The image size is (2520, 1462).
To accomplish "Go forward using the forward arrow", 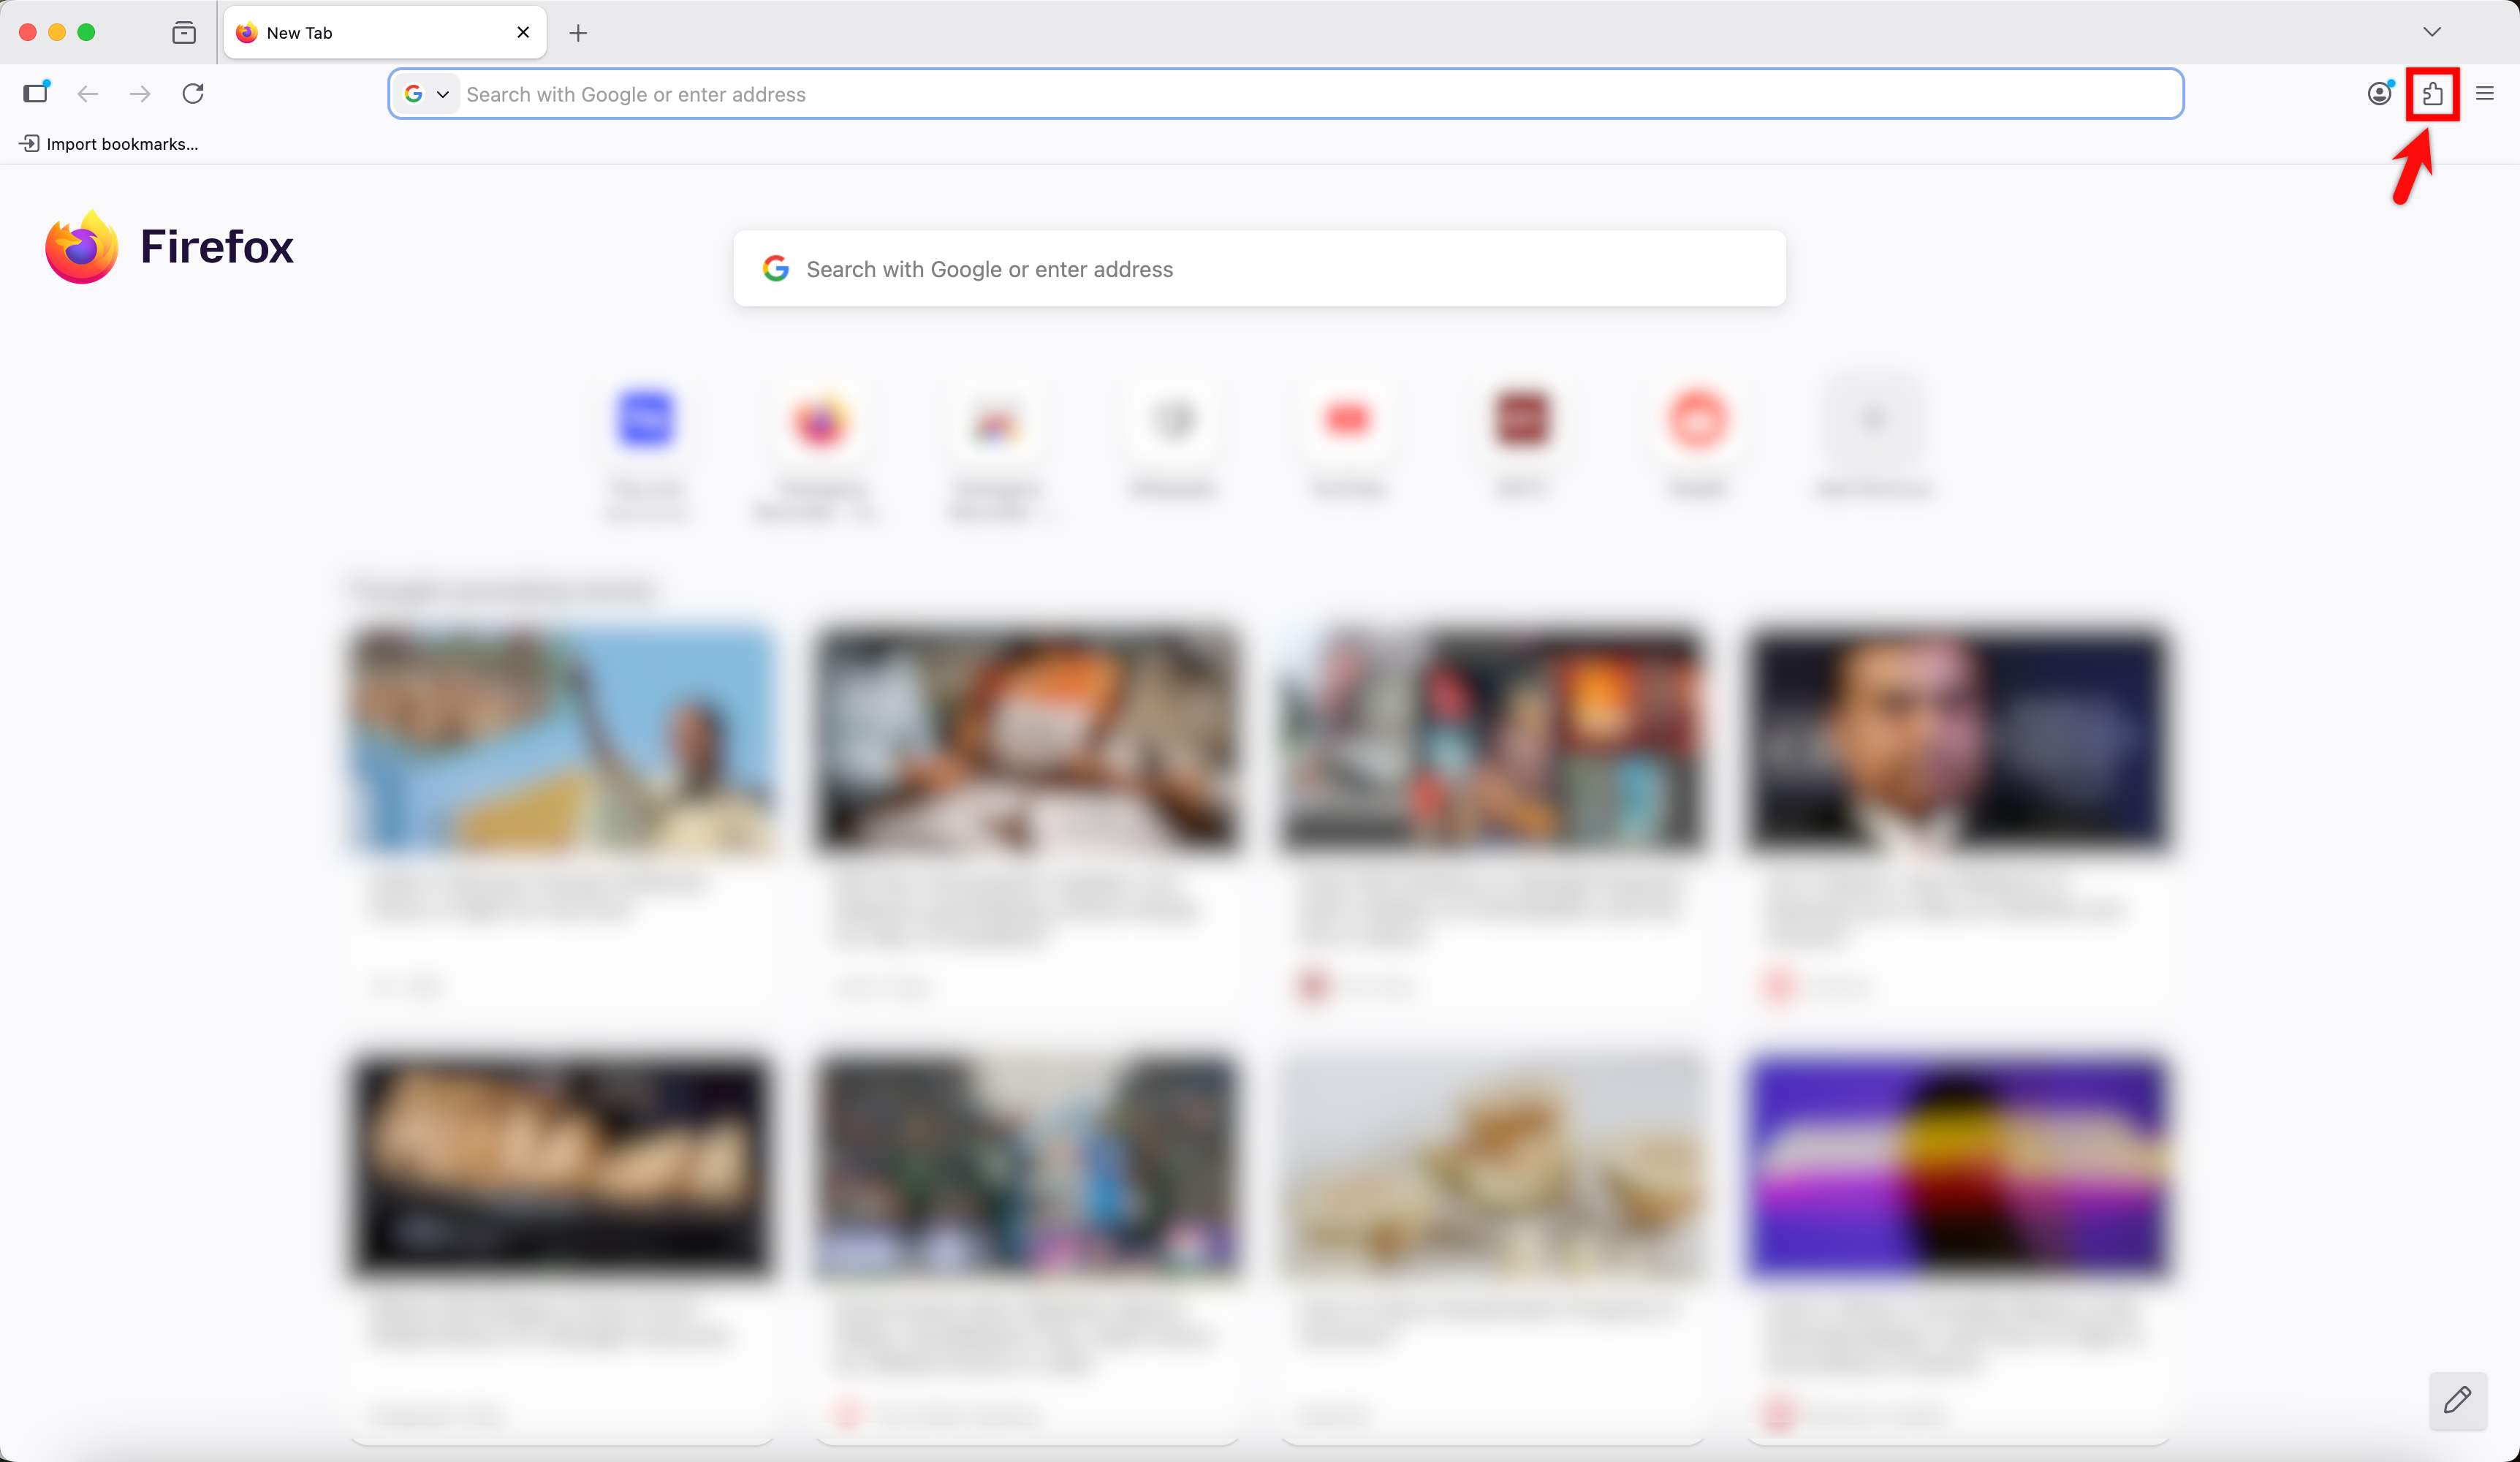I will [x=140, y=94].
